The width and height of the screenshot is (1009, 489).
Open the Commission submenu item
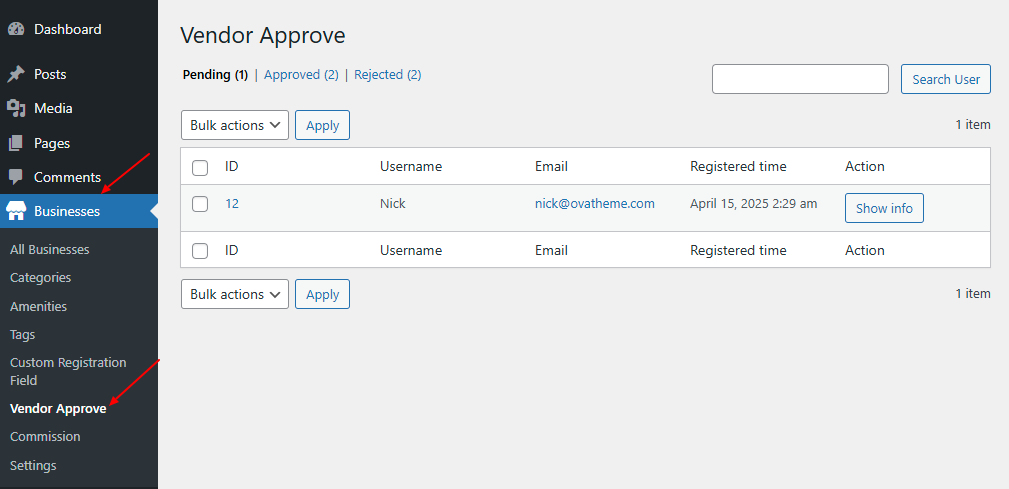45,437
